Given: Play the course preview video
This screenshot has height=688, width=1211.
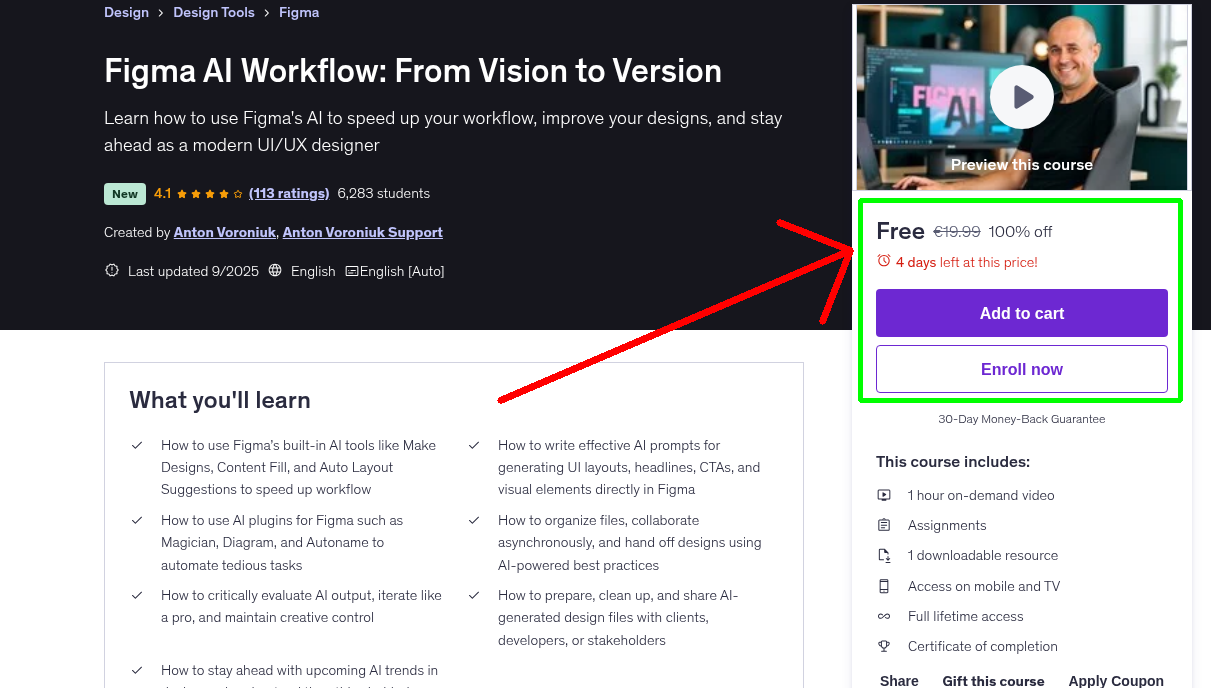Looking at the screenshot, I should click(x=1021, y=97).
